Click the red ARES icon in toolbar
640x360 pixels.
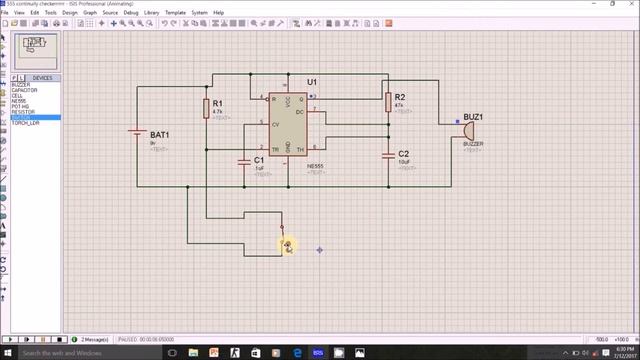(x=389, y=24)
